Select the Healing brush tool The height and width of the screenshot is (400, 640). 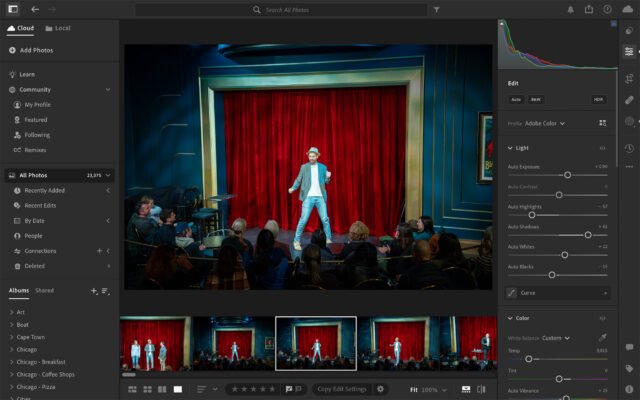click(629, 100)
